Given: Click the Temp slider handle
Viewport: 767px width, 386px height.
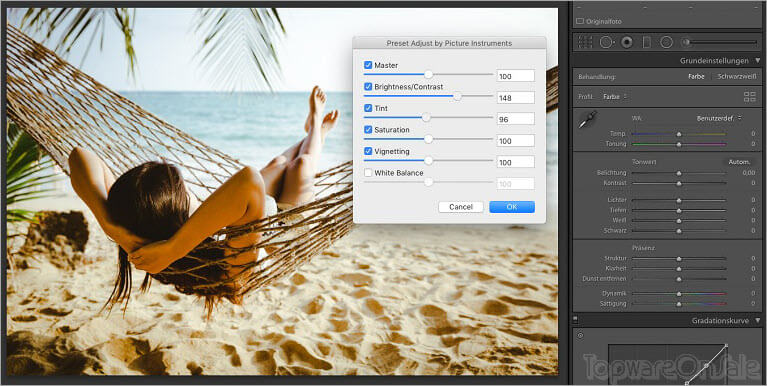Looking at the screenshot, I should coord(679,134).
